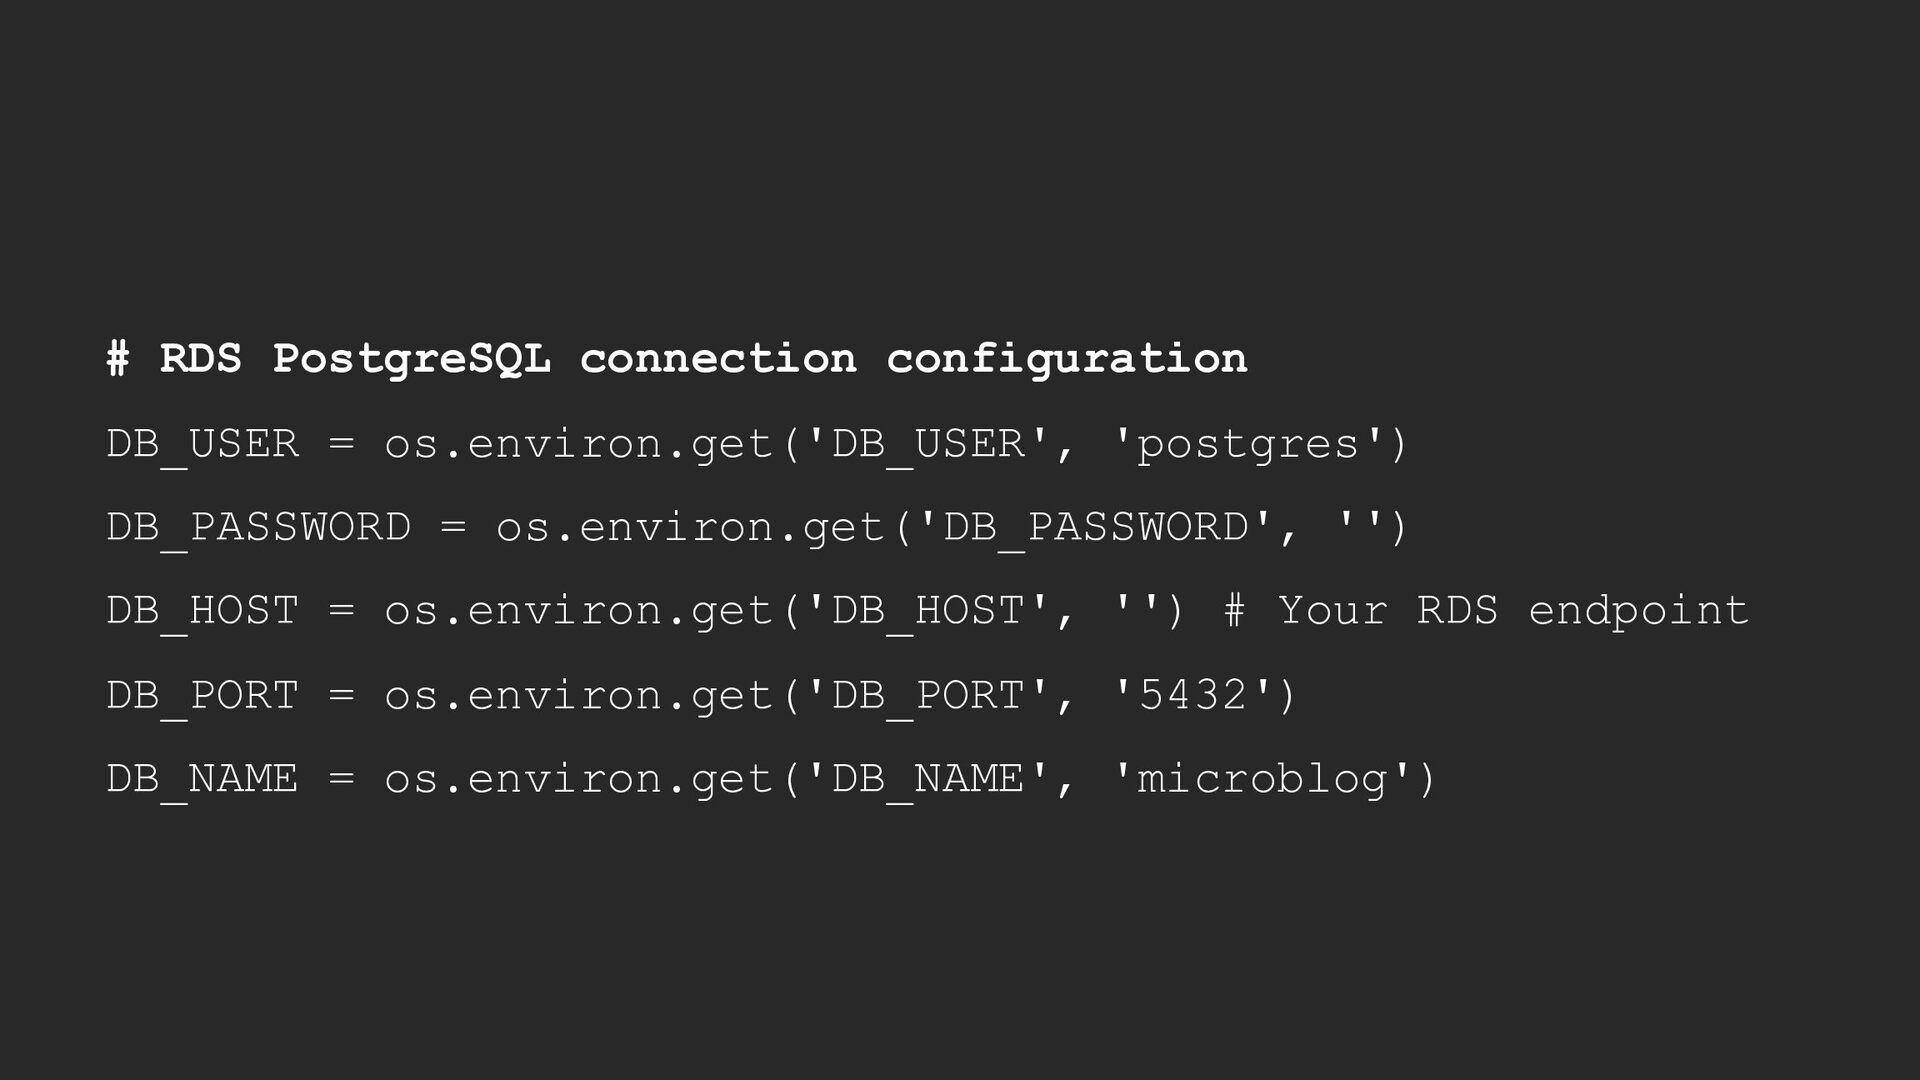Image resolution: width=1920 pixels, height=1080 pixels.
Task: Select the quoted 'DB_HOST' string argument
Action: [x=928, y=611]
